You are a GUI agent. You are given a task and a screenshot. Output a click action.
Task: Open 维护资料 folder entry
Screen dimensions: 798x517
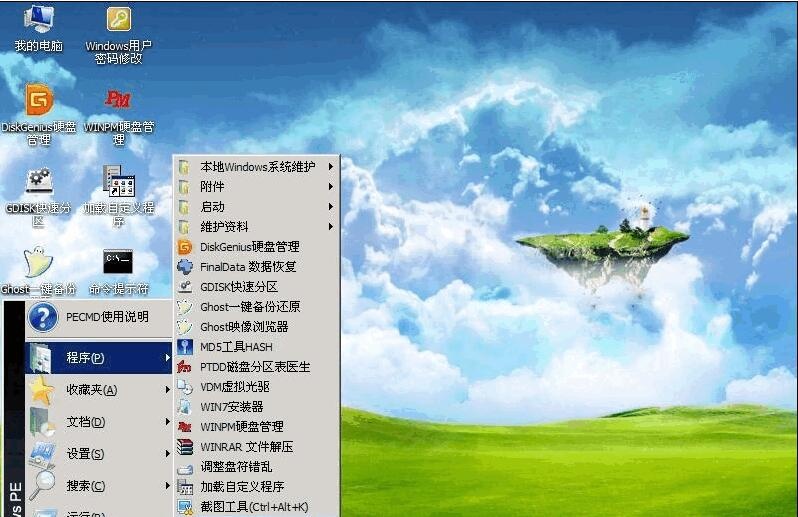(x=256, y=226)
